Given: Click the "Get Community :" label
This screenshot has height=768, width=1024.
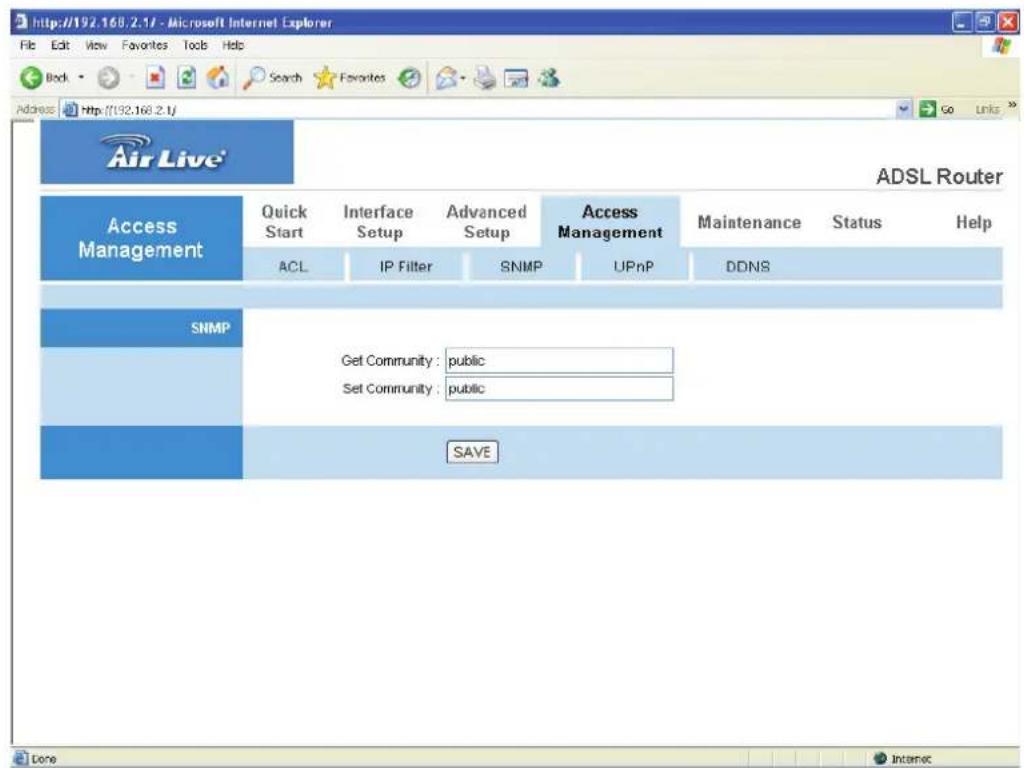Looking at the screenshot, I should click(390, 360).
